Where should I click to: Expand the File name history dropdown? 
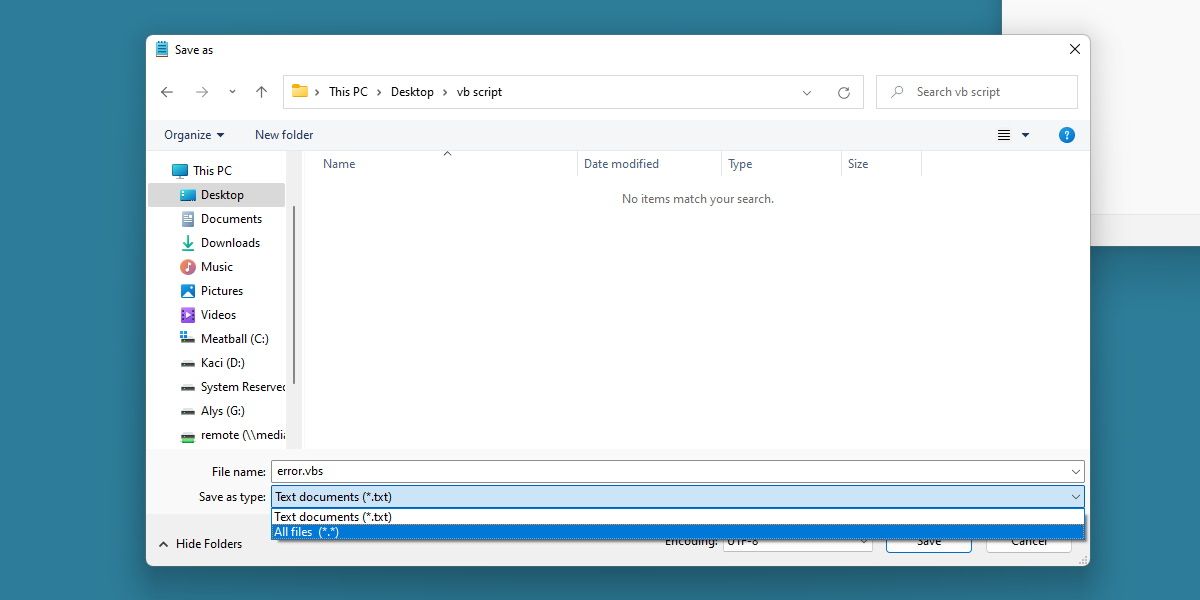(1075, 472)
